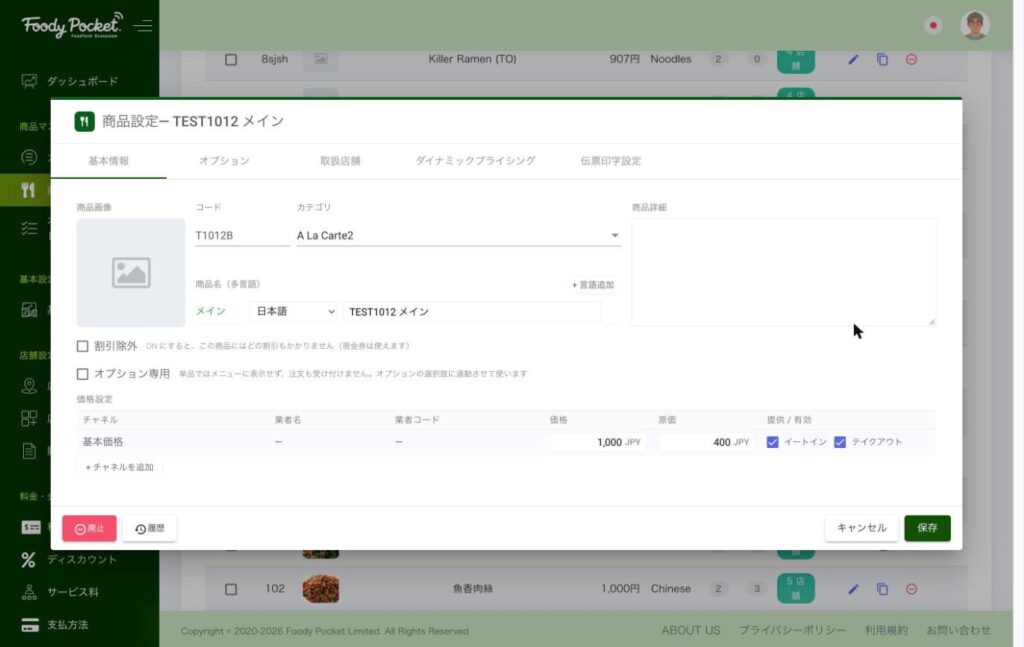
Task: Click the 5店舗 badge on row 102
Action: point(795,588)
